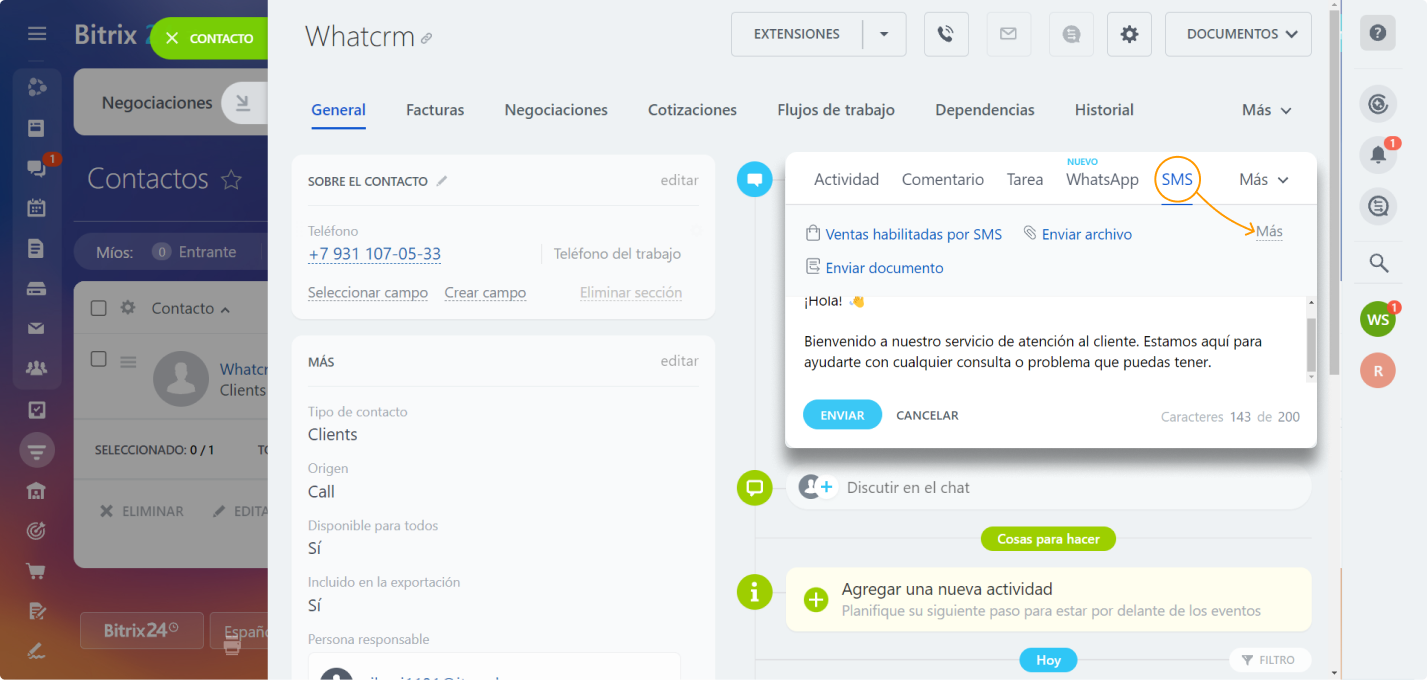Viewport: 1427px width, 680px height.
Task: Click the phone number +7 931 107-05-33
Action: tap(375, 254)
